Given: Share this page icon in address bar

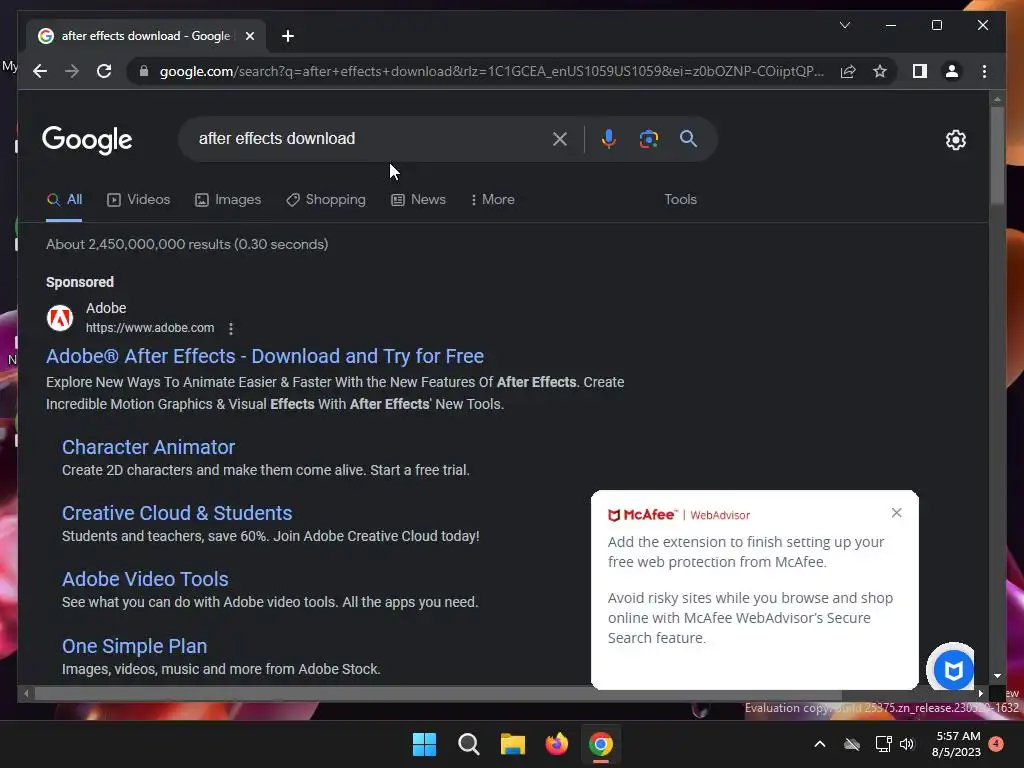Looking at the screenshot, I should click(x=848, y=71).
